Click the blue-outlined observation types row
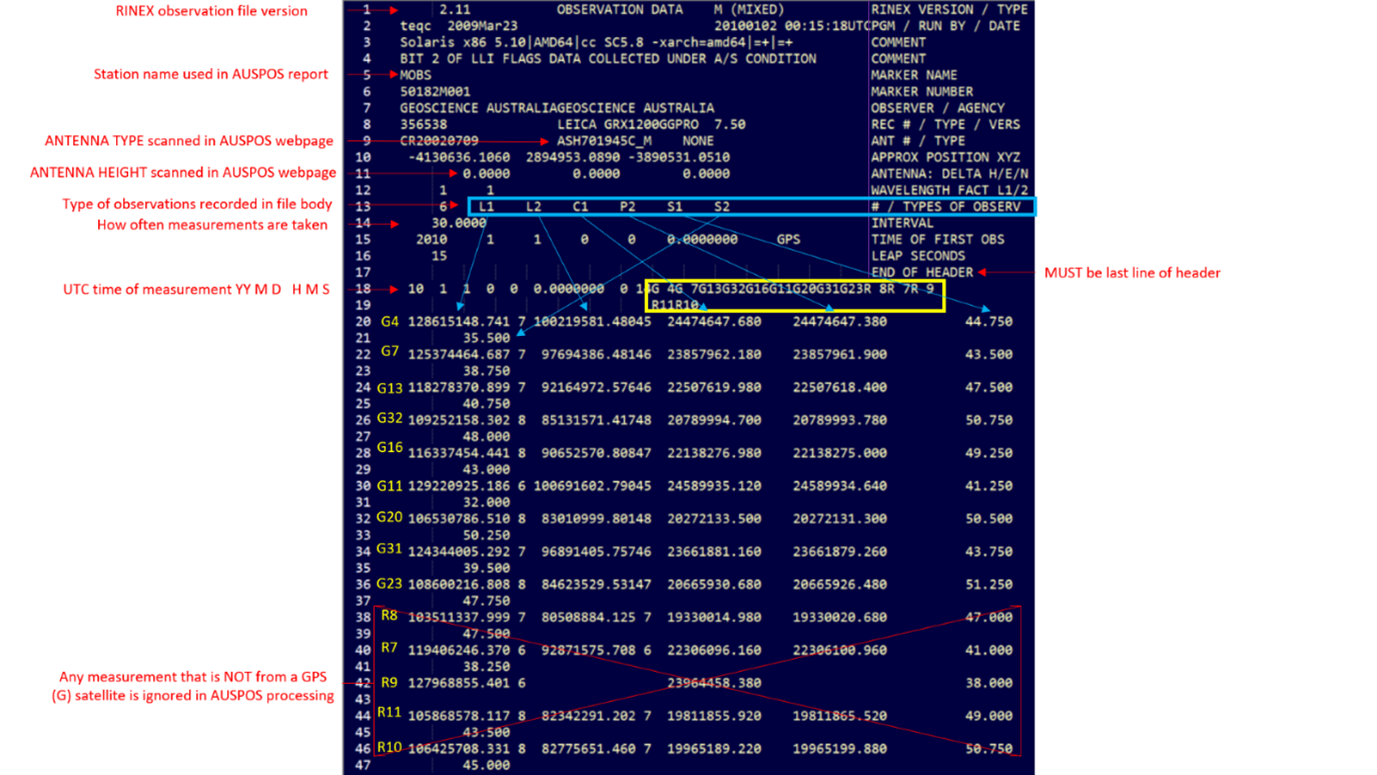 [751, 206]
